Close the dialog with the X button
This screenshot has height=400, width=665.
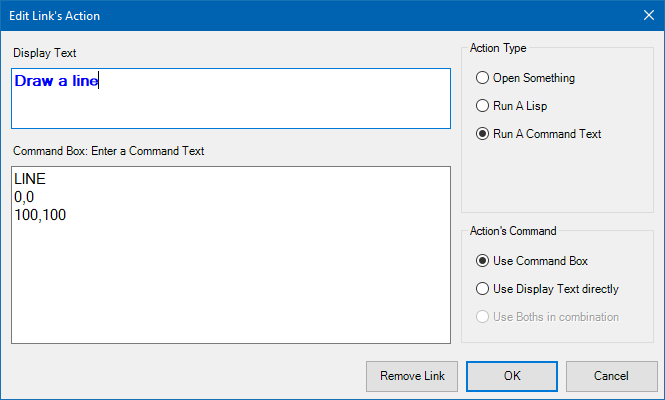click(646, 16)
